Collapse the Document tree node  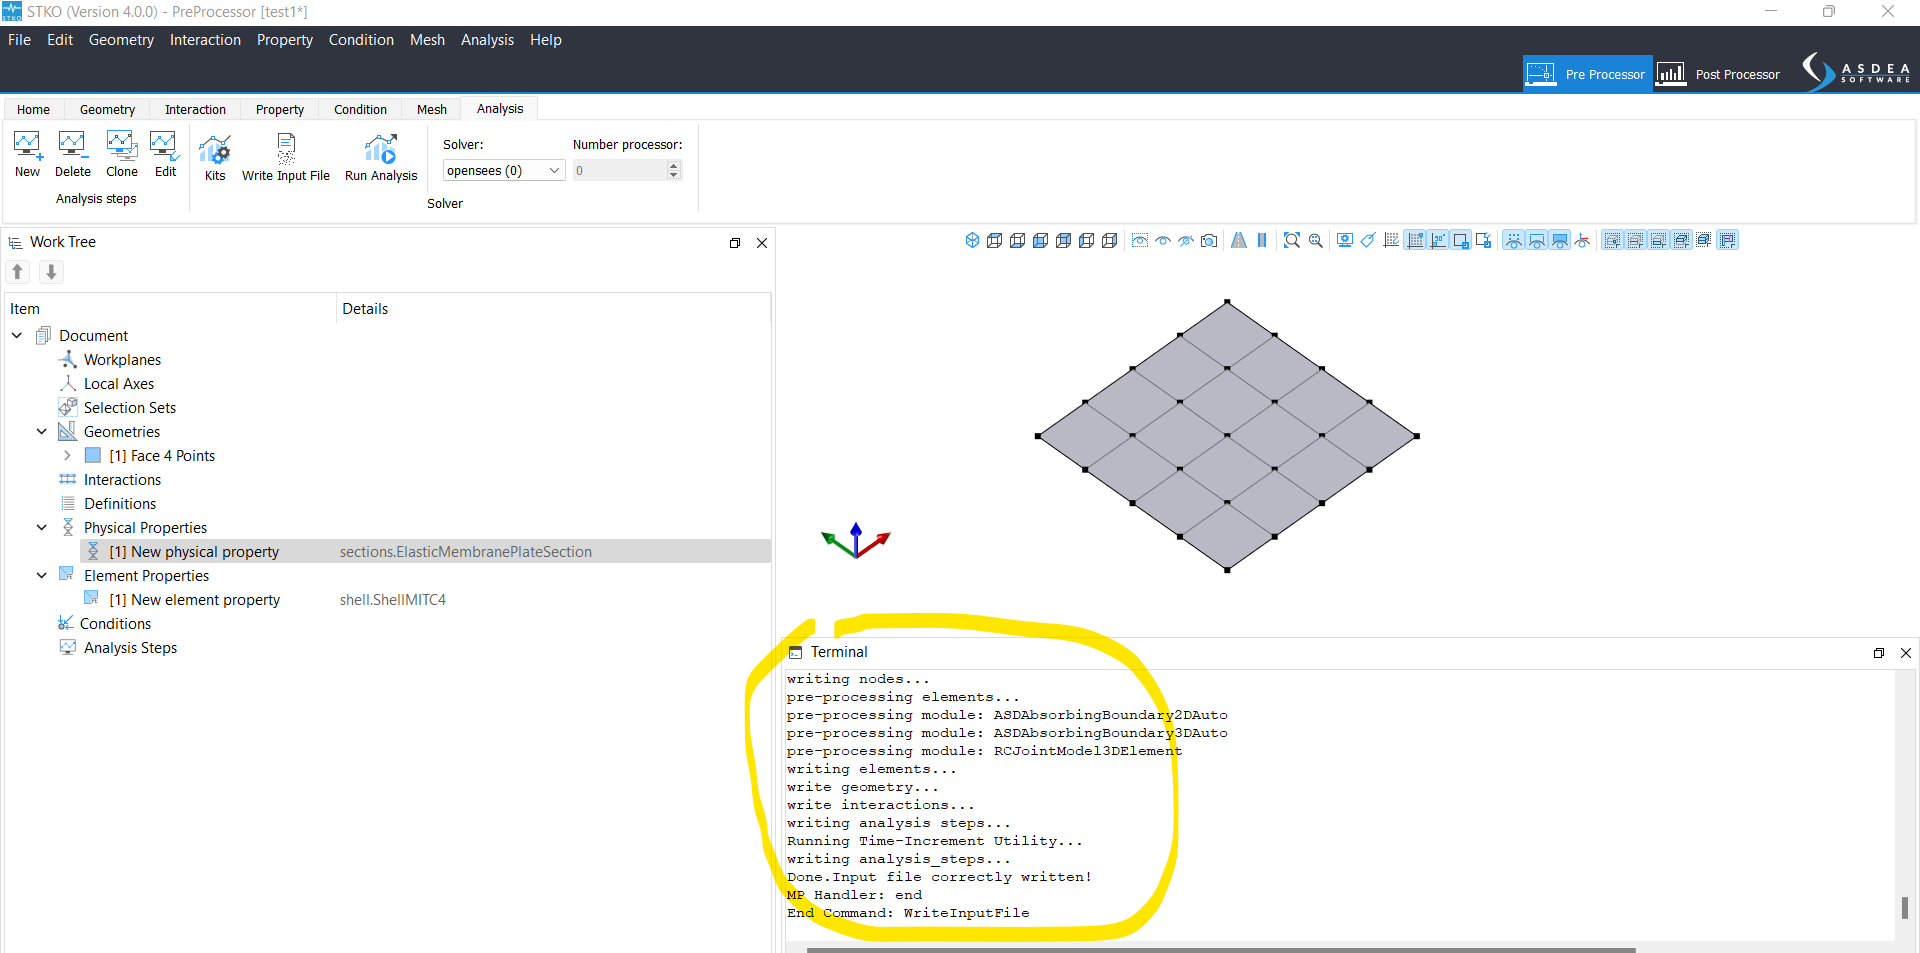[17, 336]
